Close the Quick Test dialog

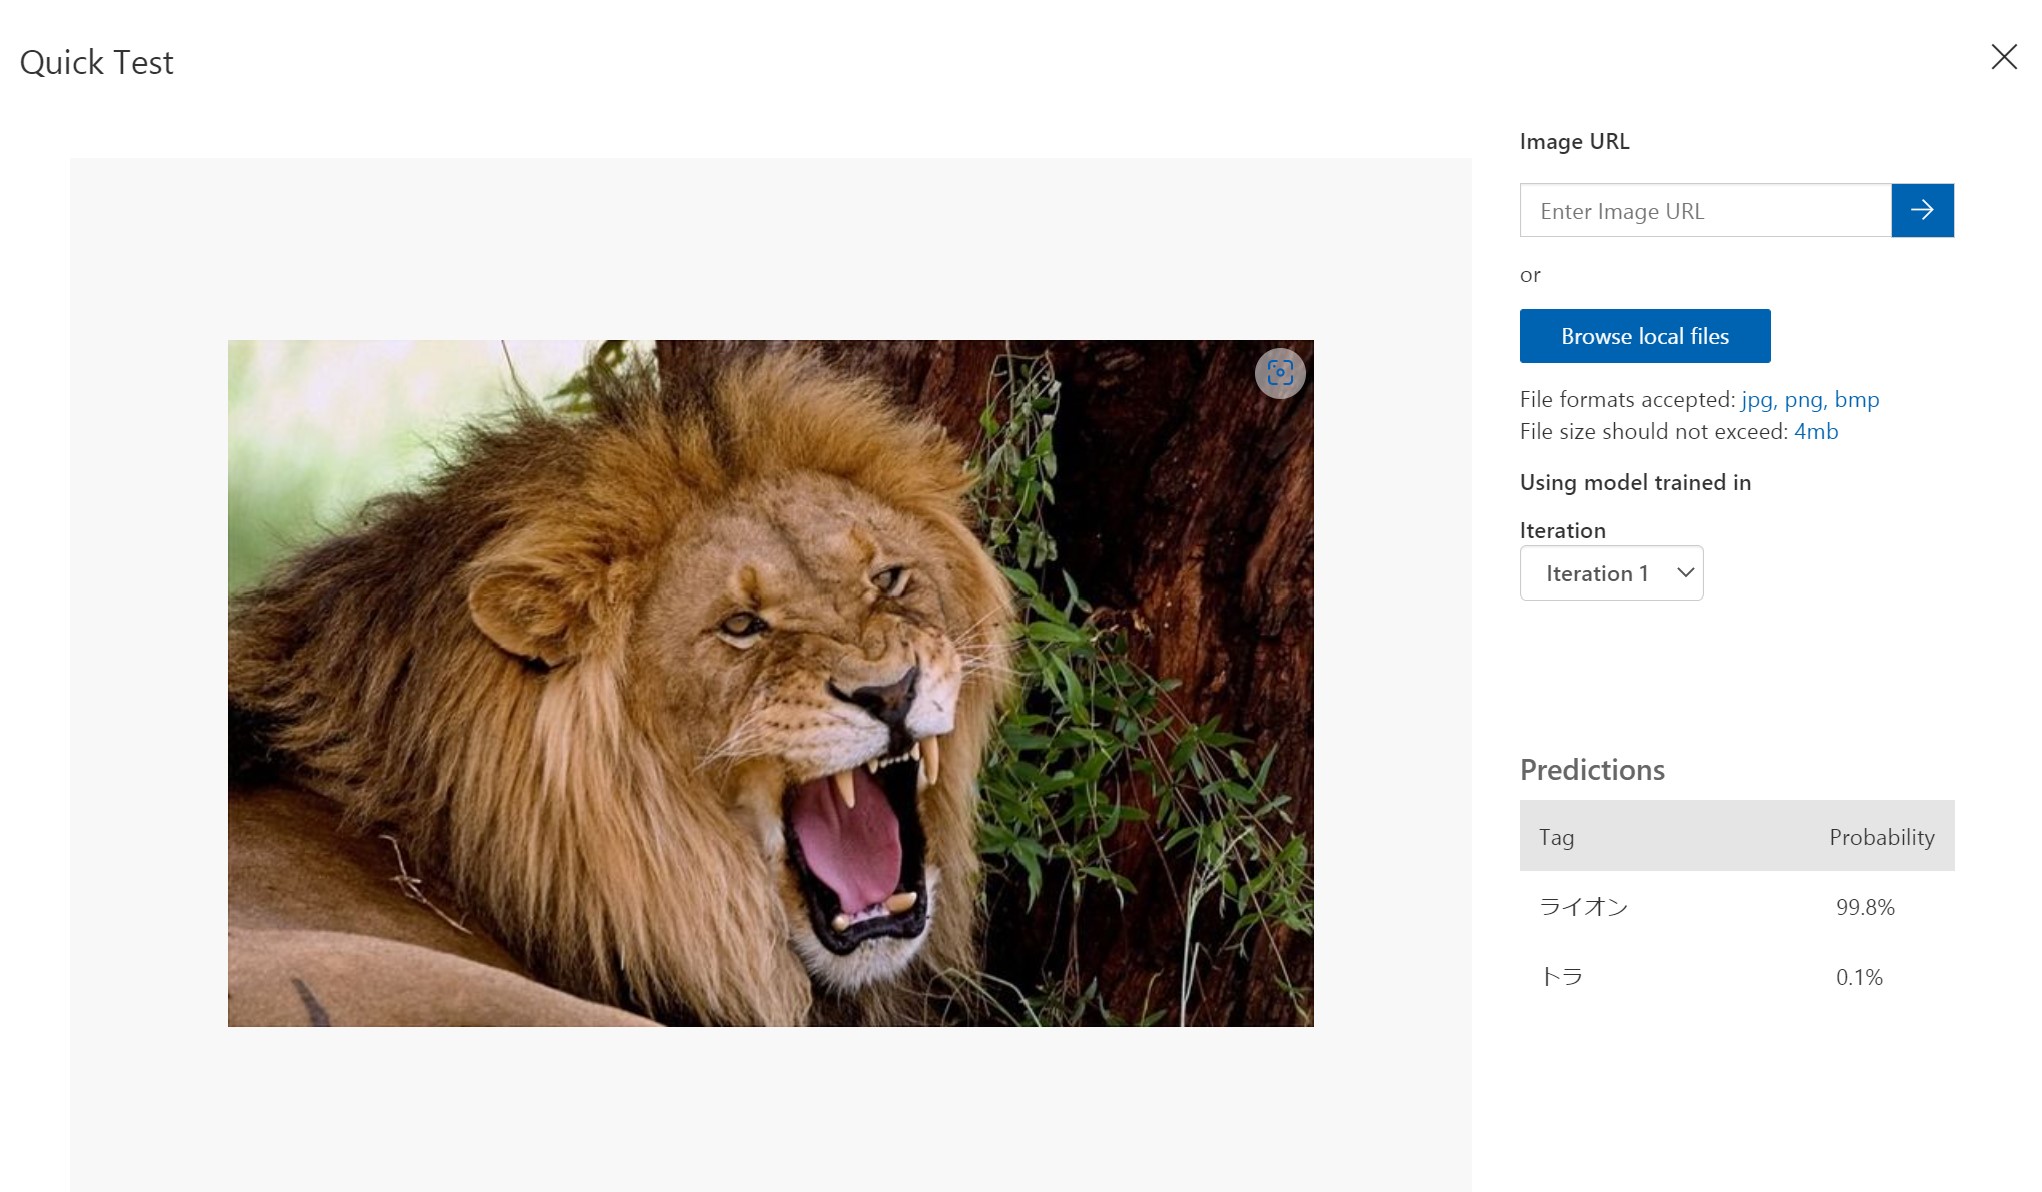(x=2003, y=57)
